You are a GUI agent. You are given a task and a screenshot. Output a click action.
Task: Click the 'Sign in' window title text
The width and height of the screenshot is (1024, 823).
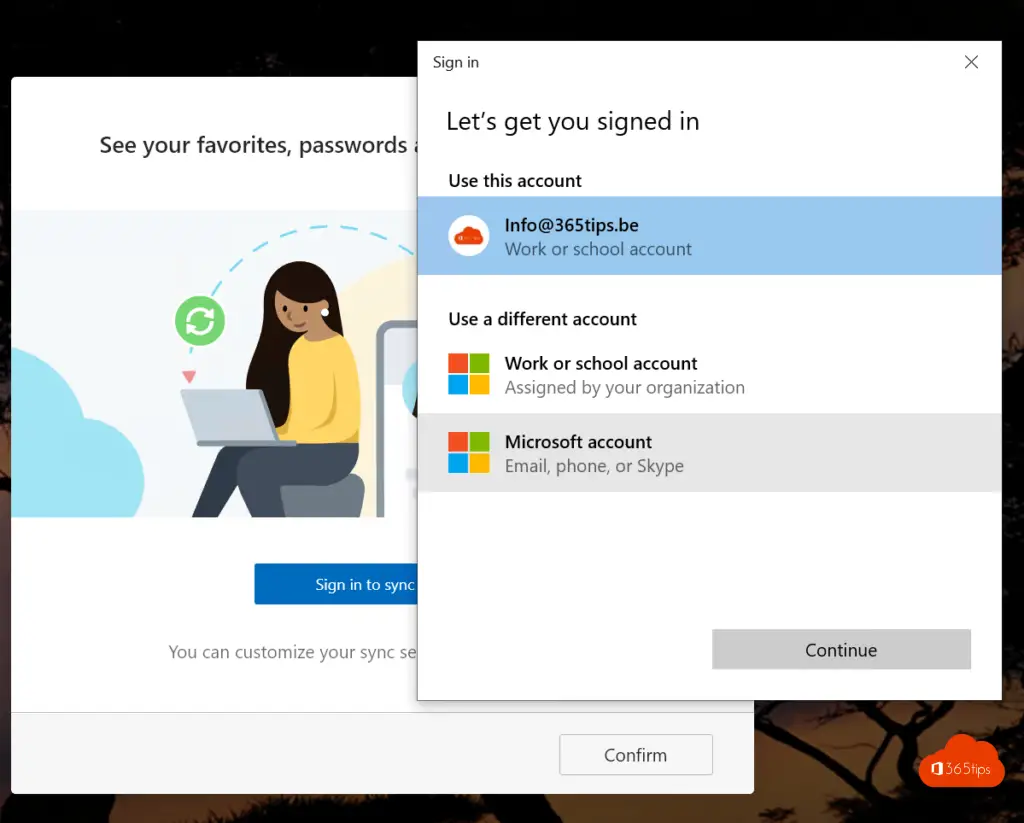456,63
